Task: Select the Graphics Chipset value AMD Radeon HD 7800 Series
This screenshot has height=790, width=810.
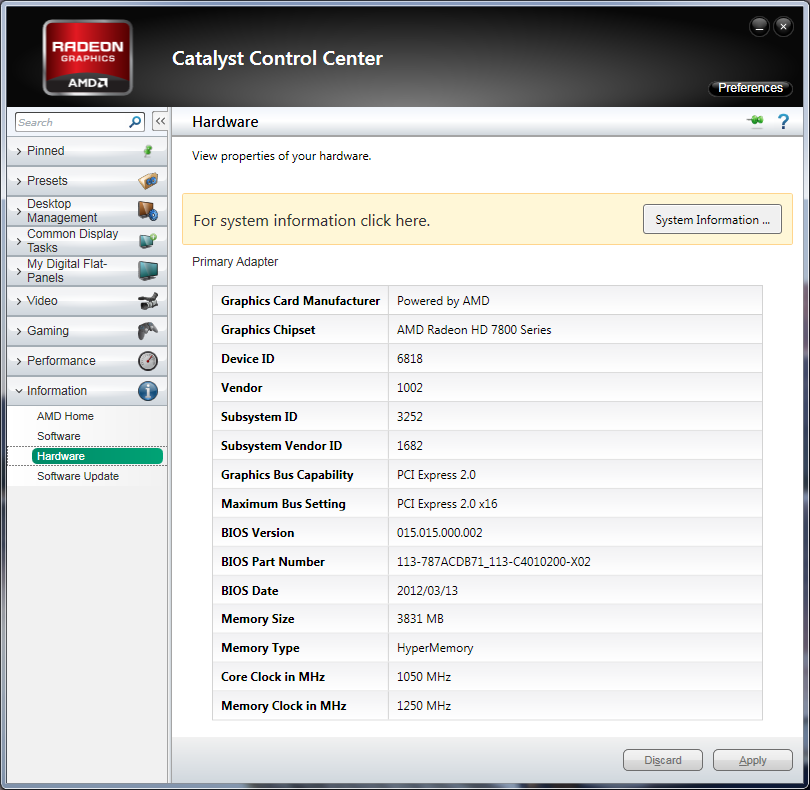Action: click(x=474, y=330)
